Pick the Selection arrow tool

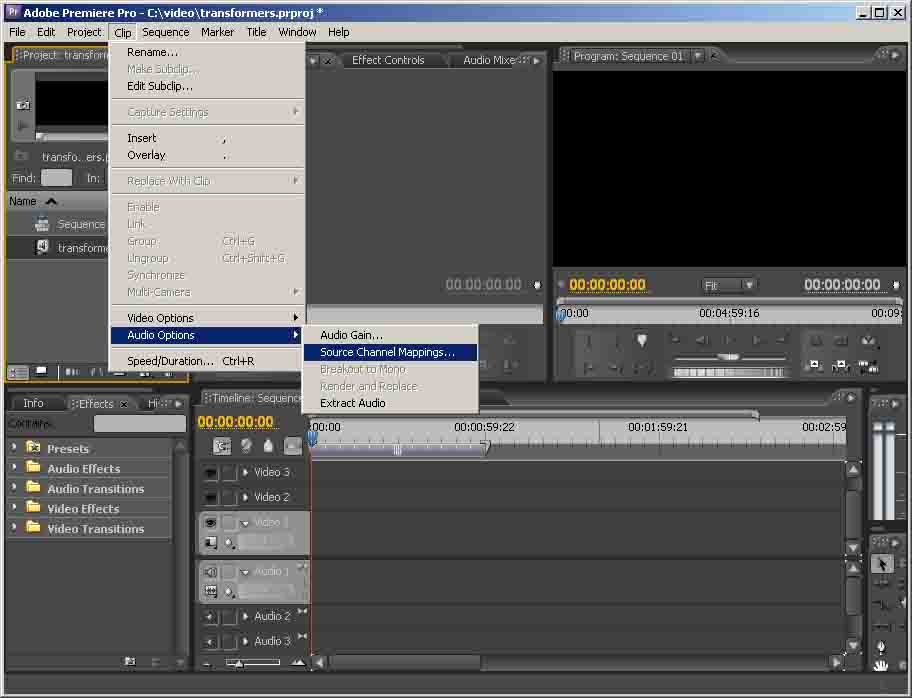(882, 564)
